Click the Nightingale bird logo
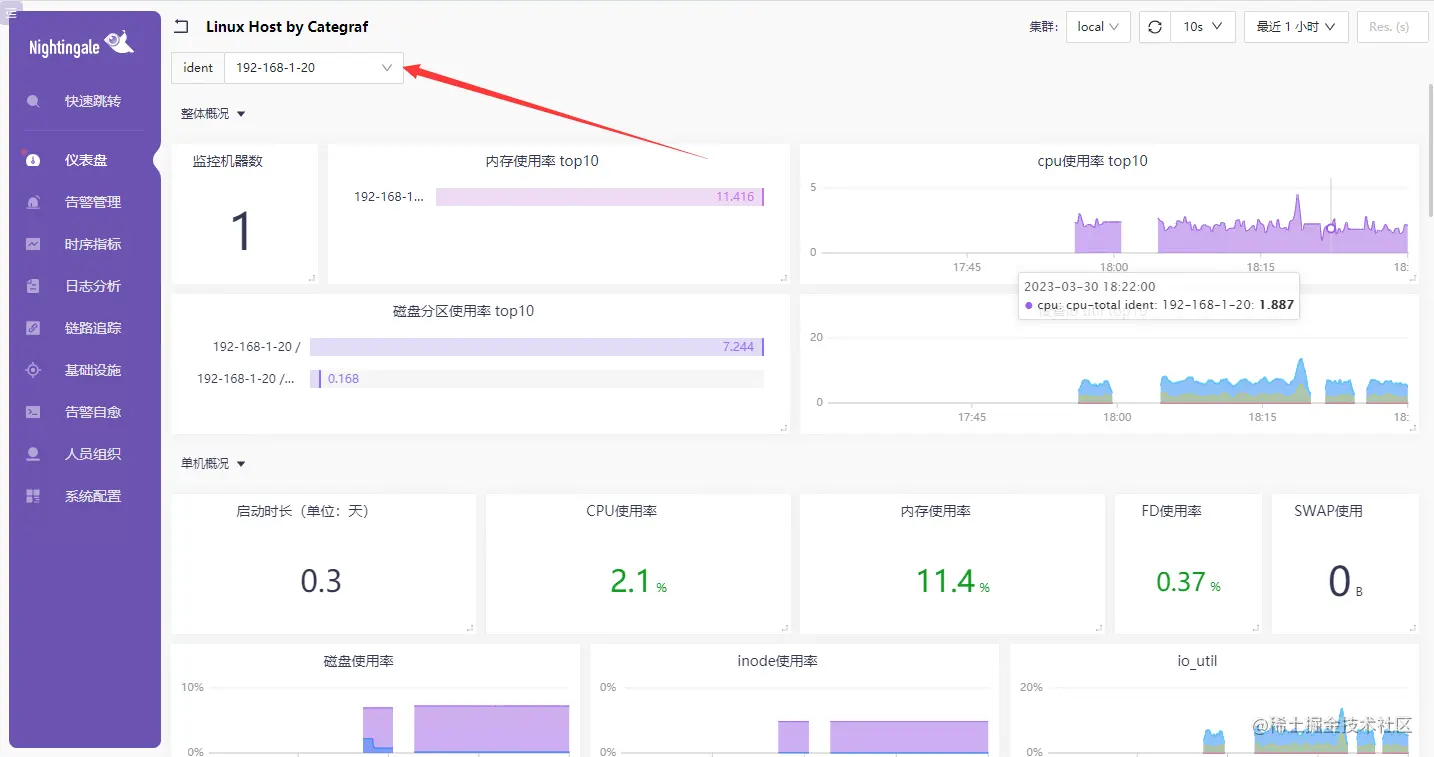1434x757 pixels. pyautogui.click(x=120, y=43)
